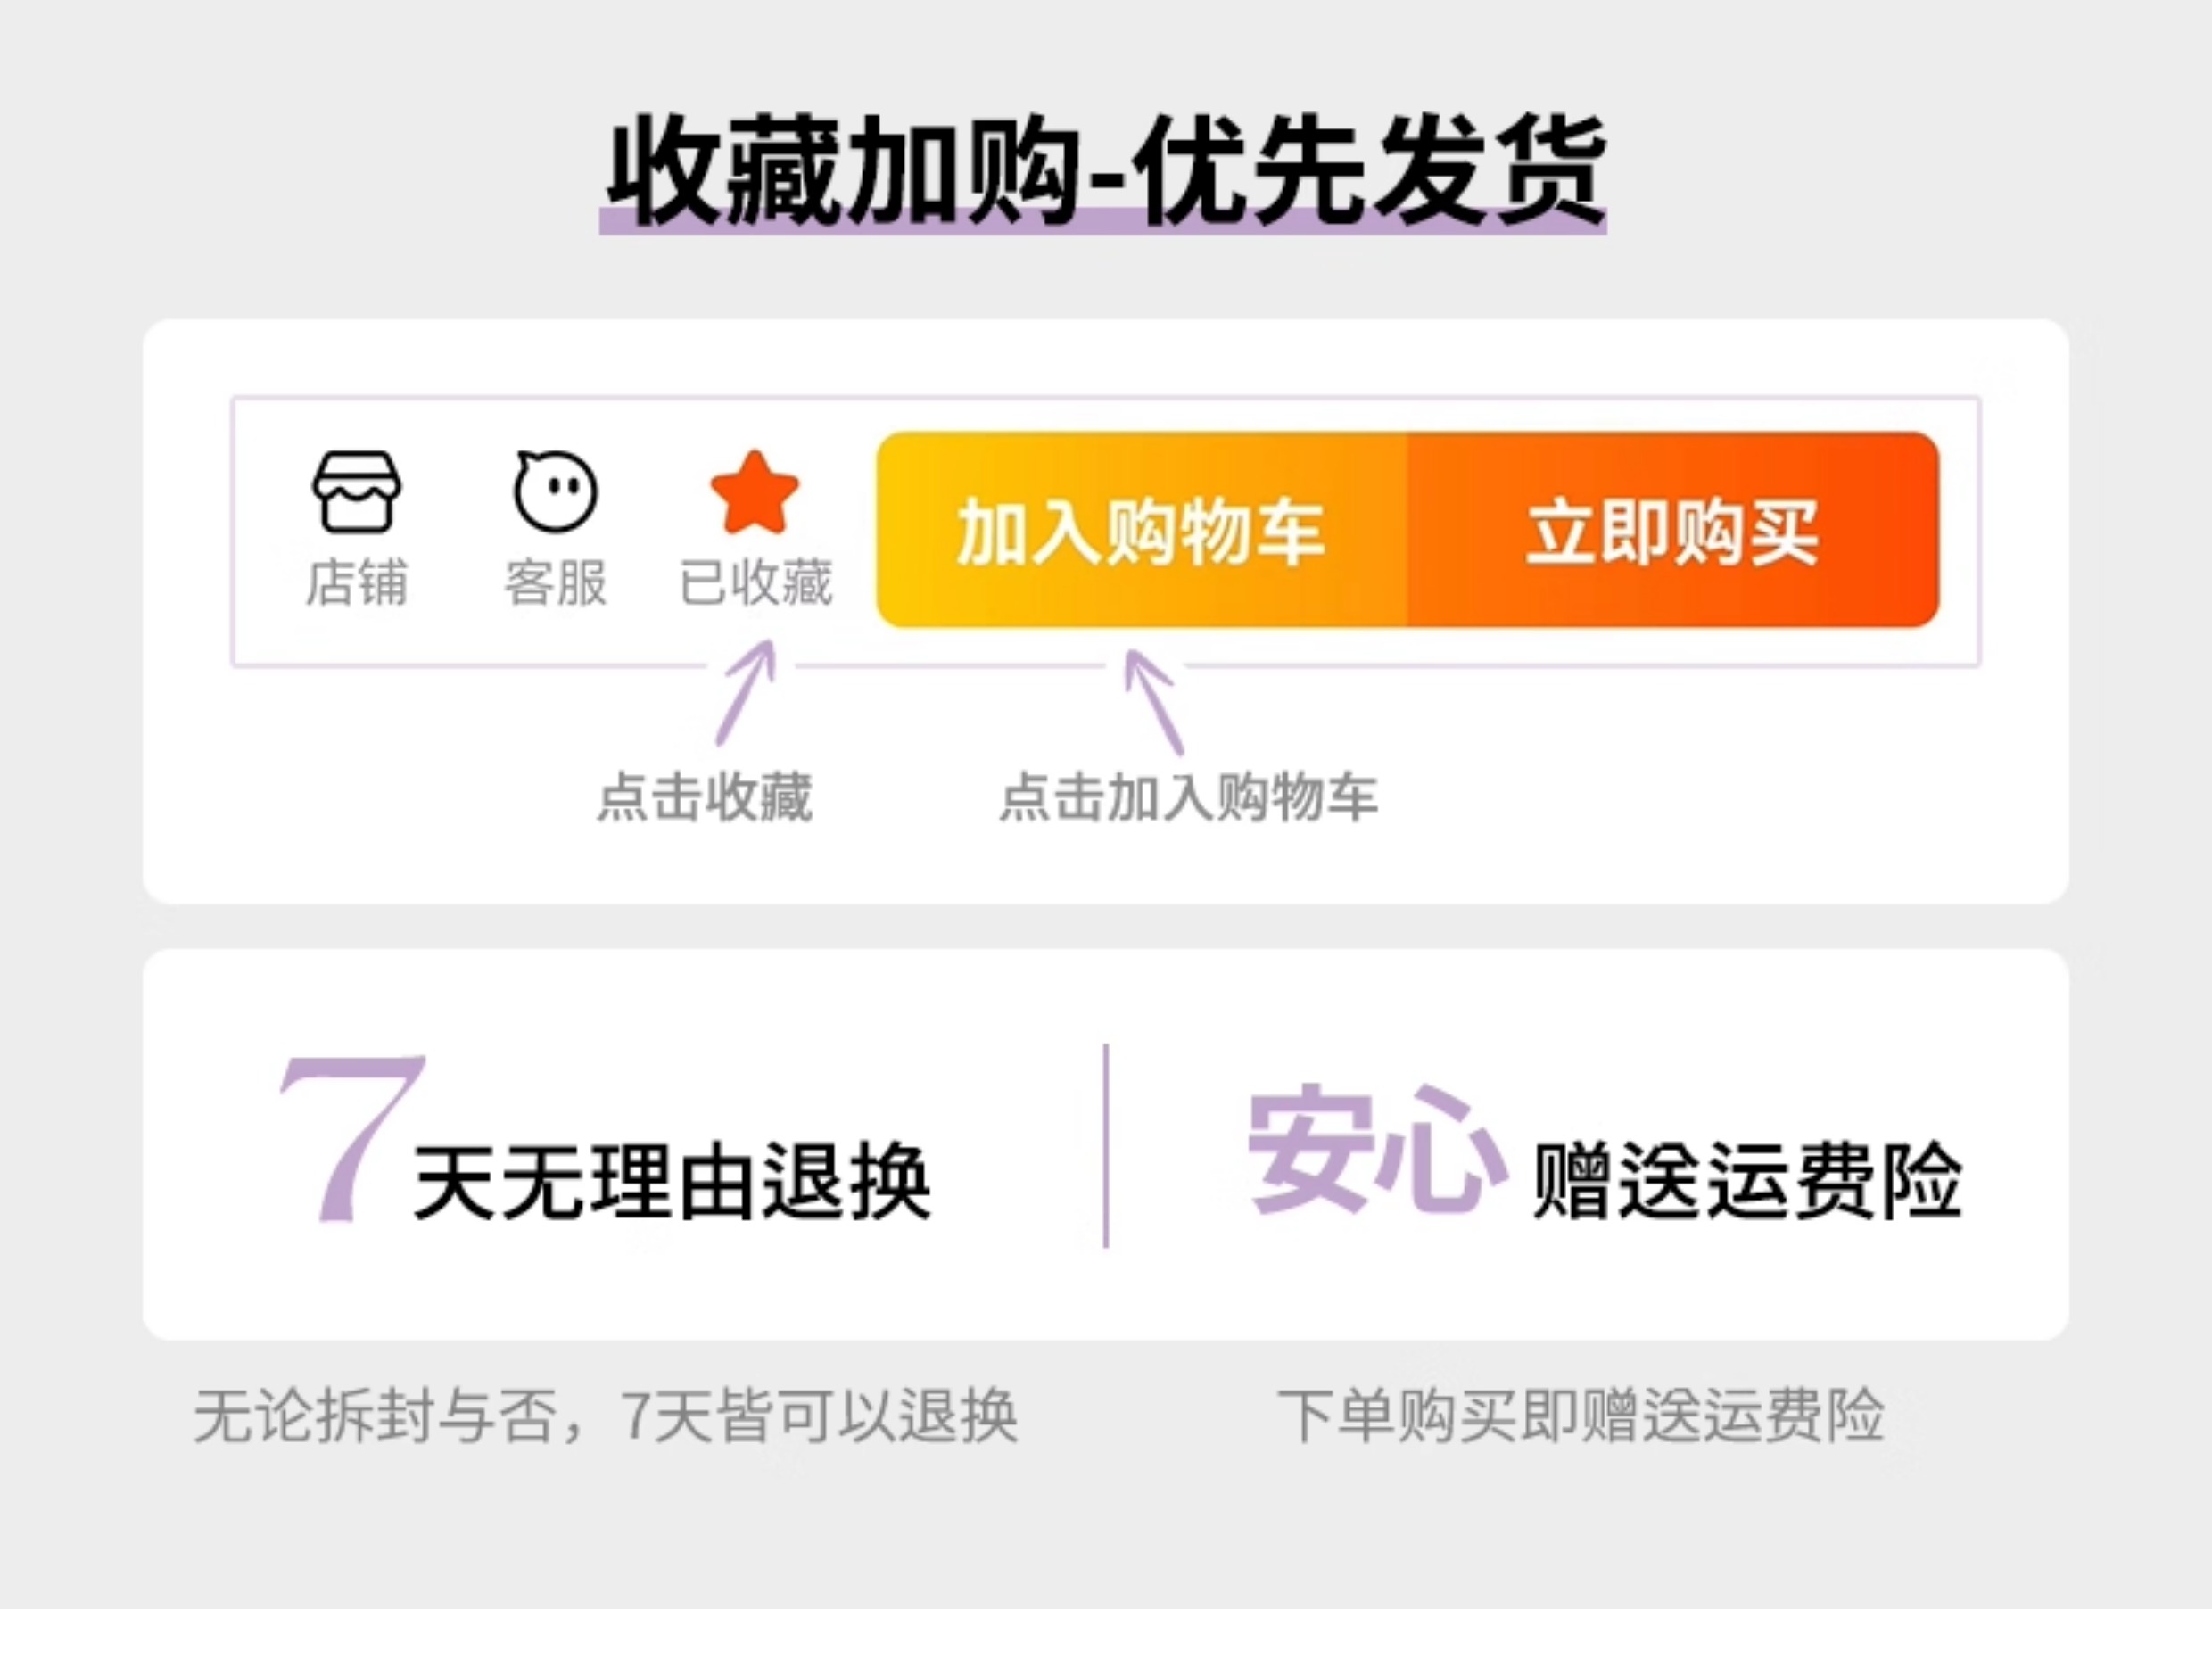Viewport: 2212px width, 1659px height.
Task: Click the 无论拆封与否，7天皆可以退换 note
Action: coord(606,1416)
